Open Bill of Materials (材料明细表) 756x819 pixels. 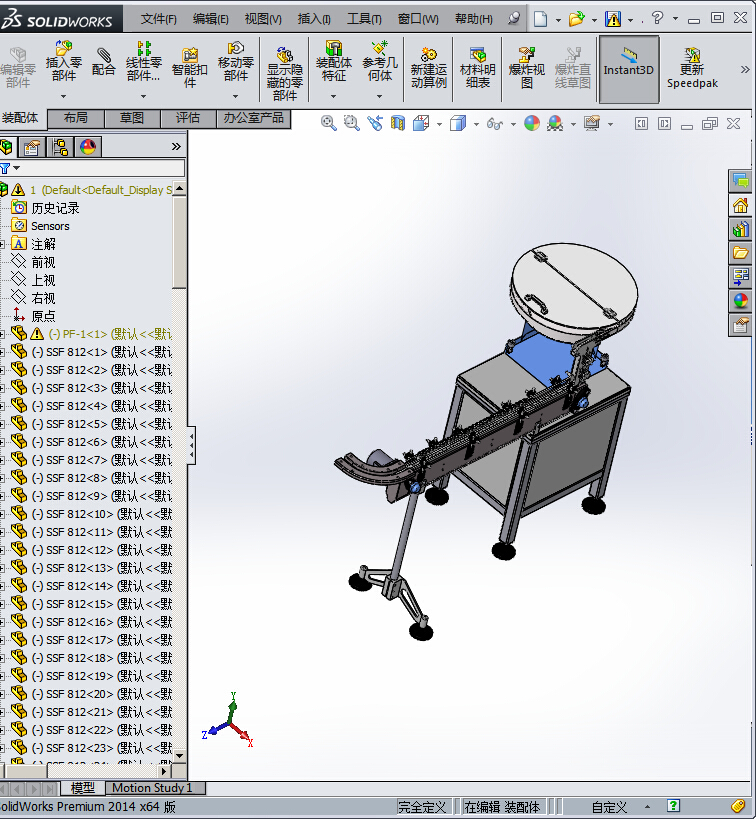[477, 68]
